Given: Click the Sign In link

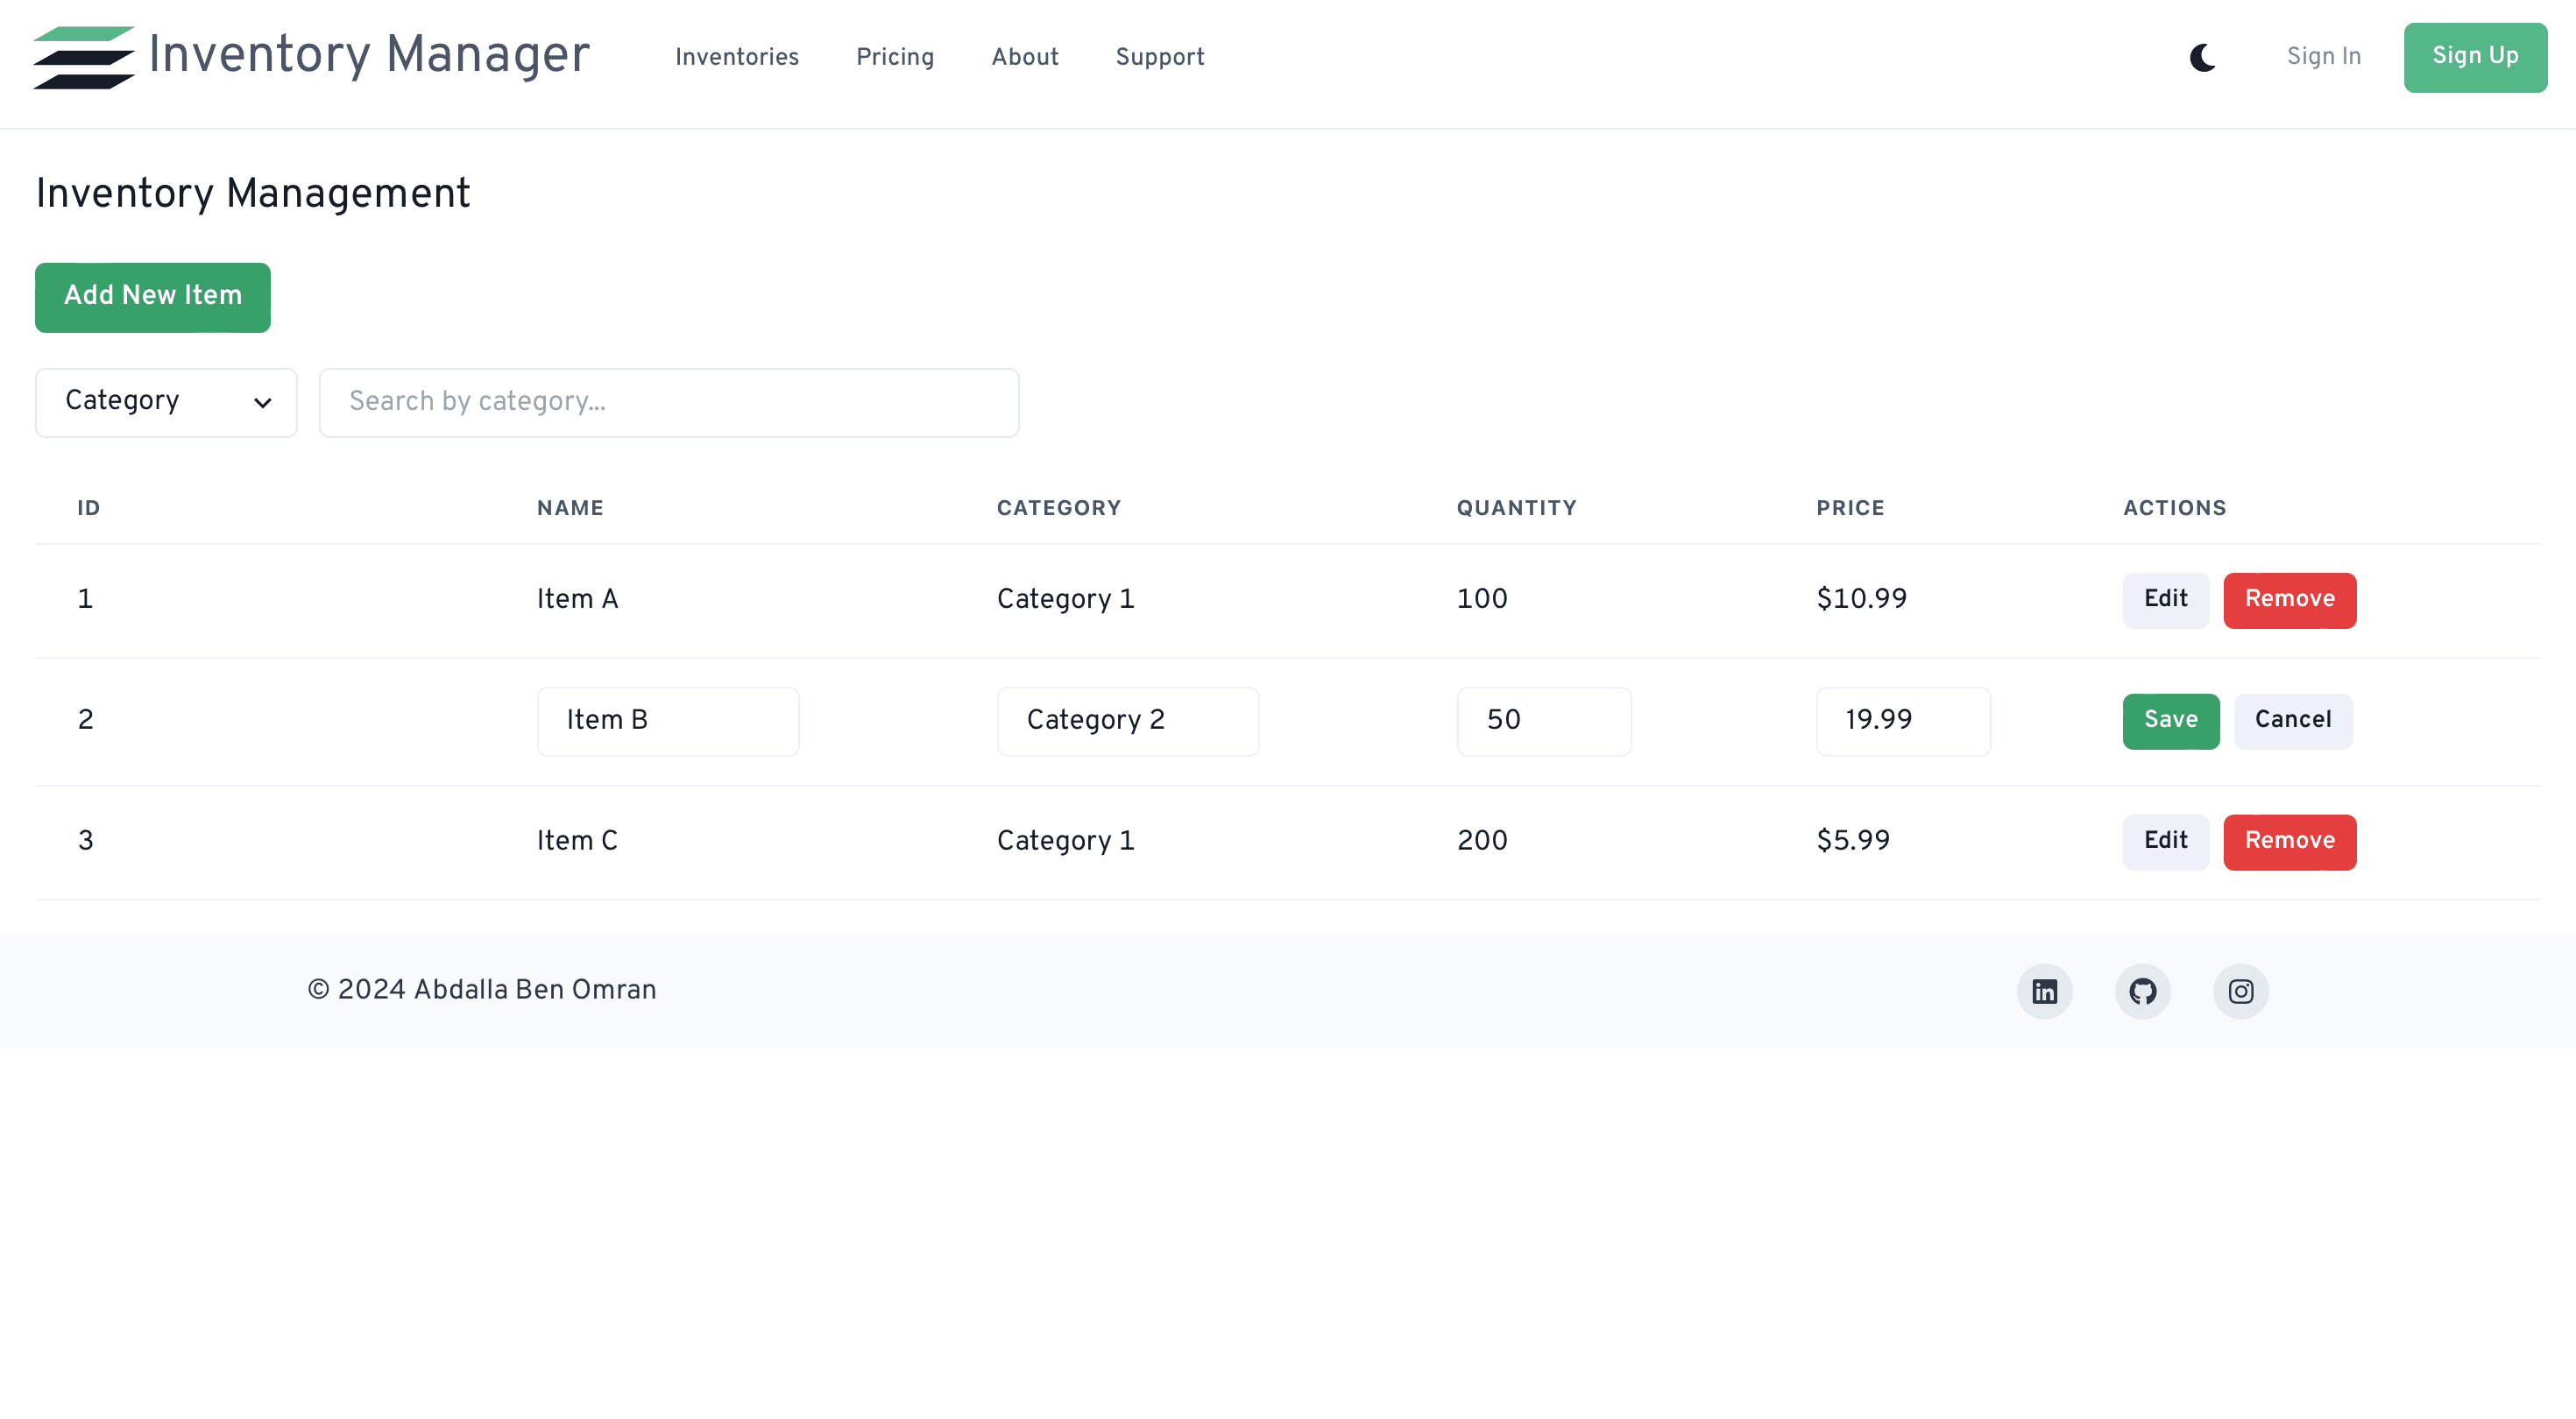Looking at the screenshot, I should [x=2323, y=57].
